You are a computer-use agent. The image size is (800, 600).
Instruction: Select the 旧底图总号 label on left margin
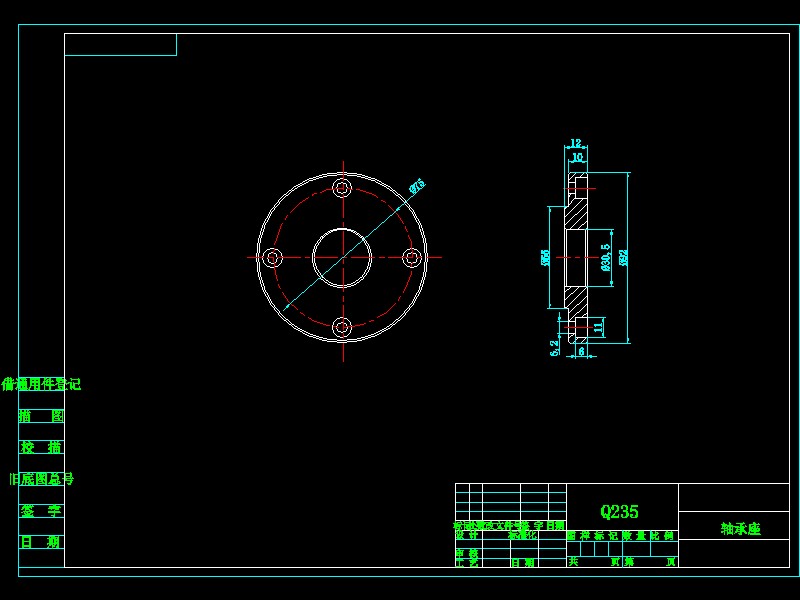point(42,479)
